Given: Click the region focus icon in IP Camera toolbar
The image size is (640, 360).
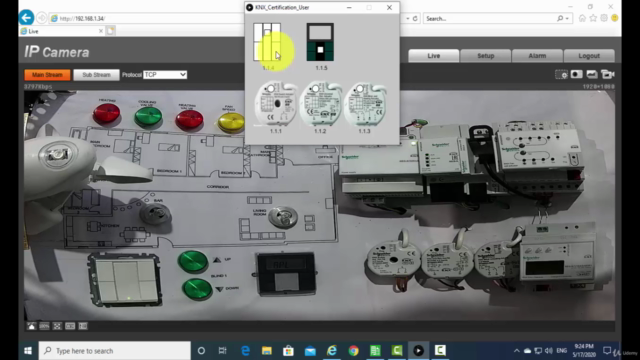Looking at the screenshot, I should (x=561, y=74).
